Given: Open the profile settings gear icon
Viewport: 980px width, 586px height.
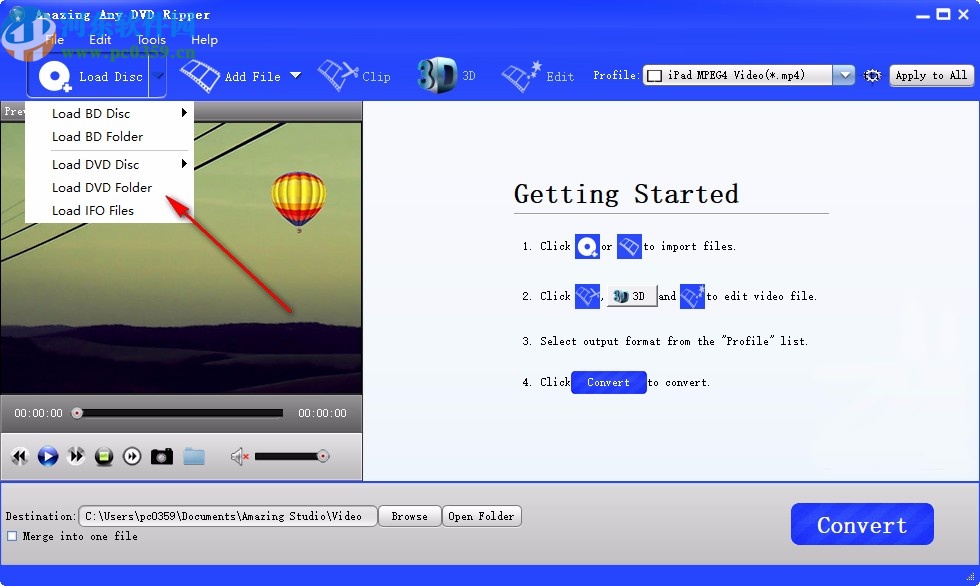Looking at the screenshot, I should [872, 75].
